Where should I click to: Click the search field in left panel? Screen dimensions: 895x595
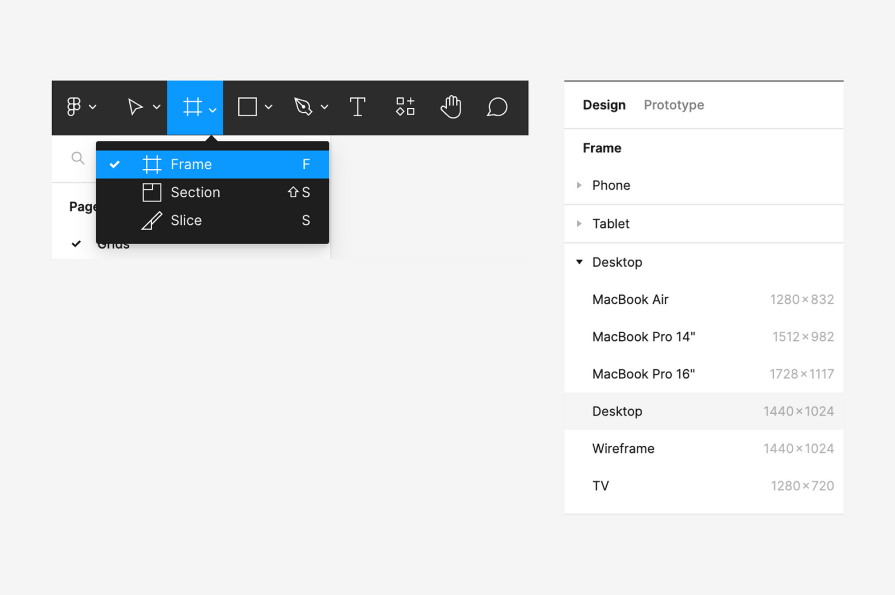pos(77,158)
